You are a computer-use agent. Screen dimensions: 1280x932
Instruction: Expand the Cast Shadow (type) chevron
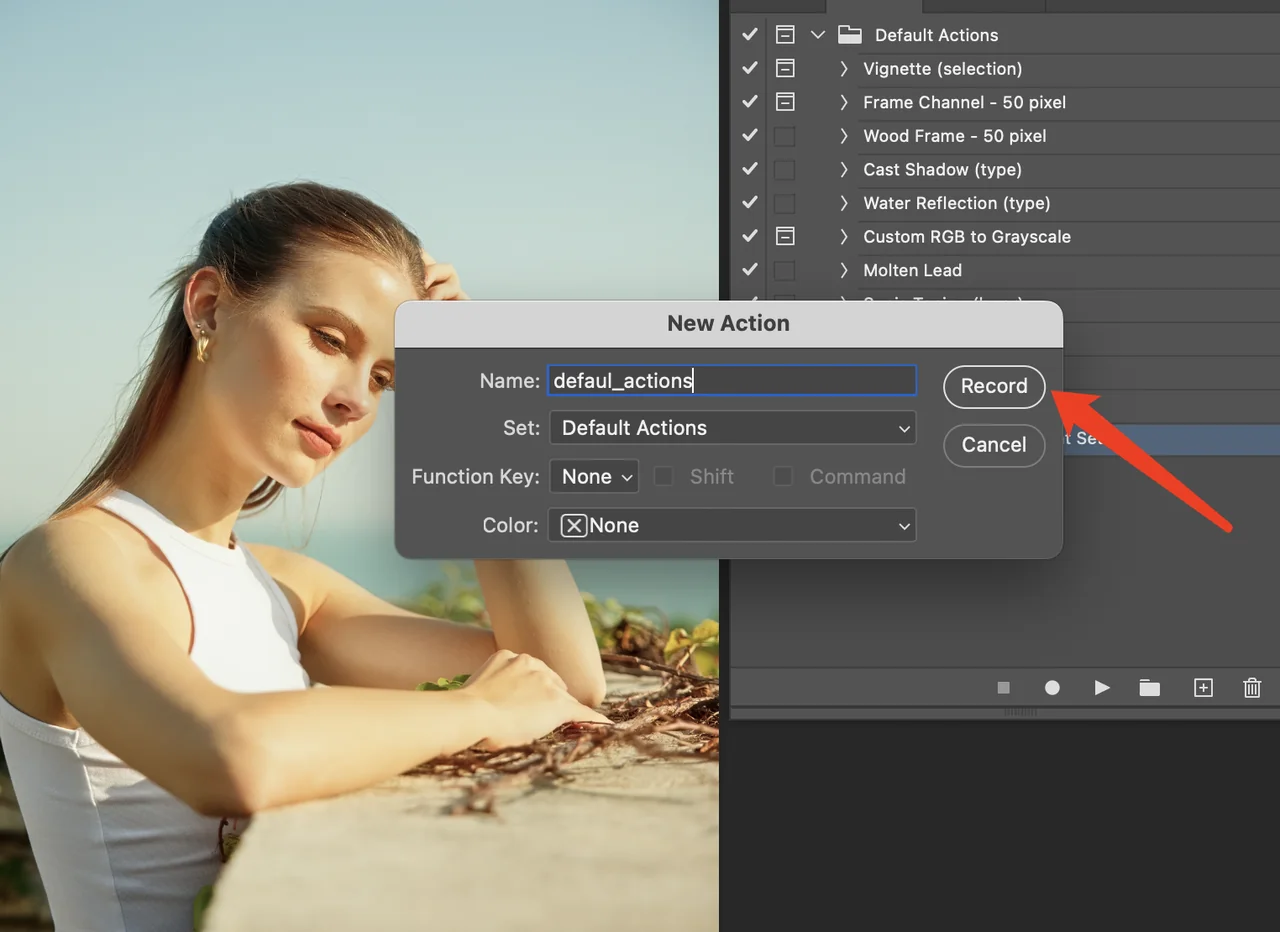pyautogui.click(x=843, y=169)
